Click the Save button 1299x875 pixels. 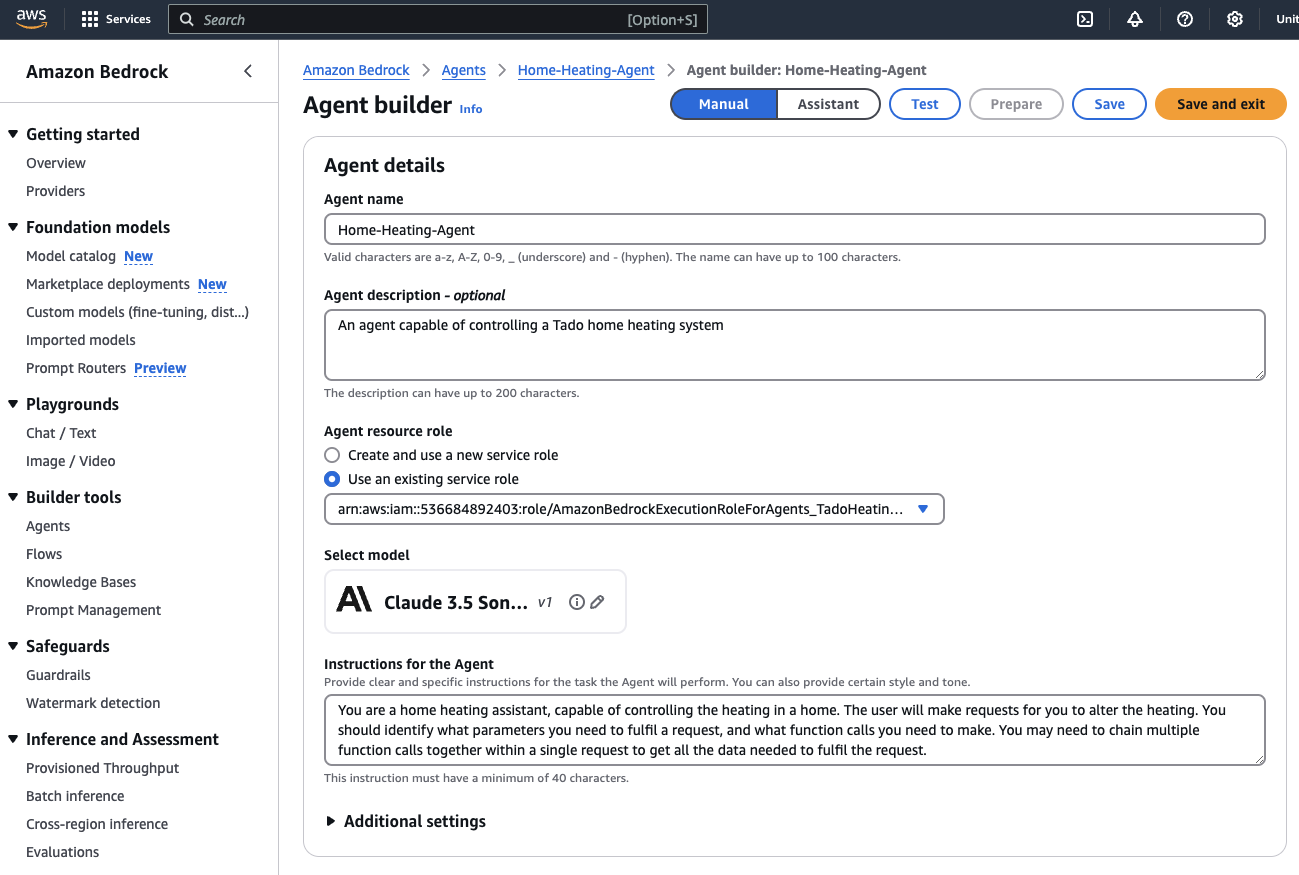[x=1109, y=104]
